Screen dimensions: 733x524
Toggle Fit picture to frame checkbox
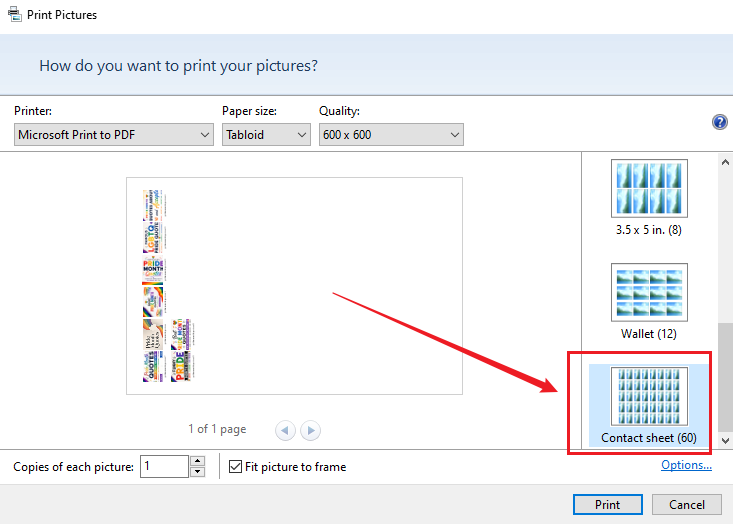click(235, 467)
